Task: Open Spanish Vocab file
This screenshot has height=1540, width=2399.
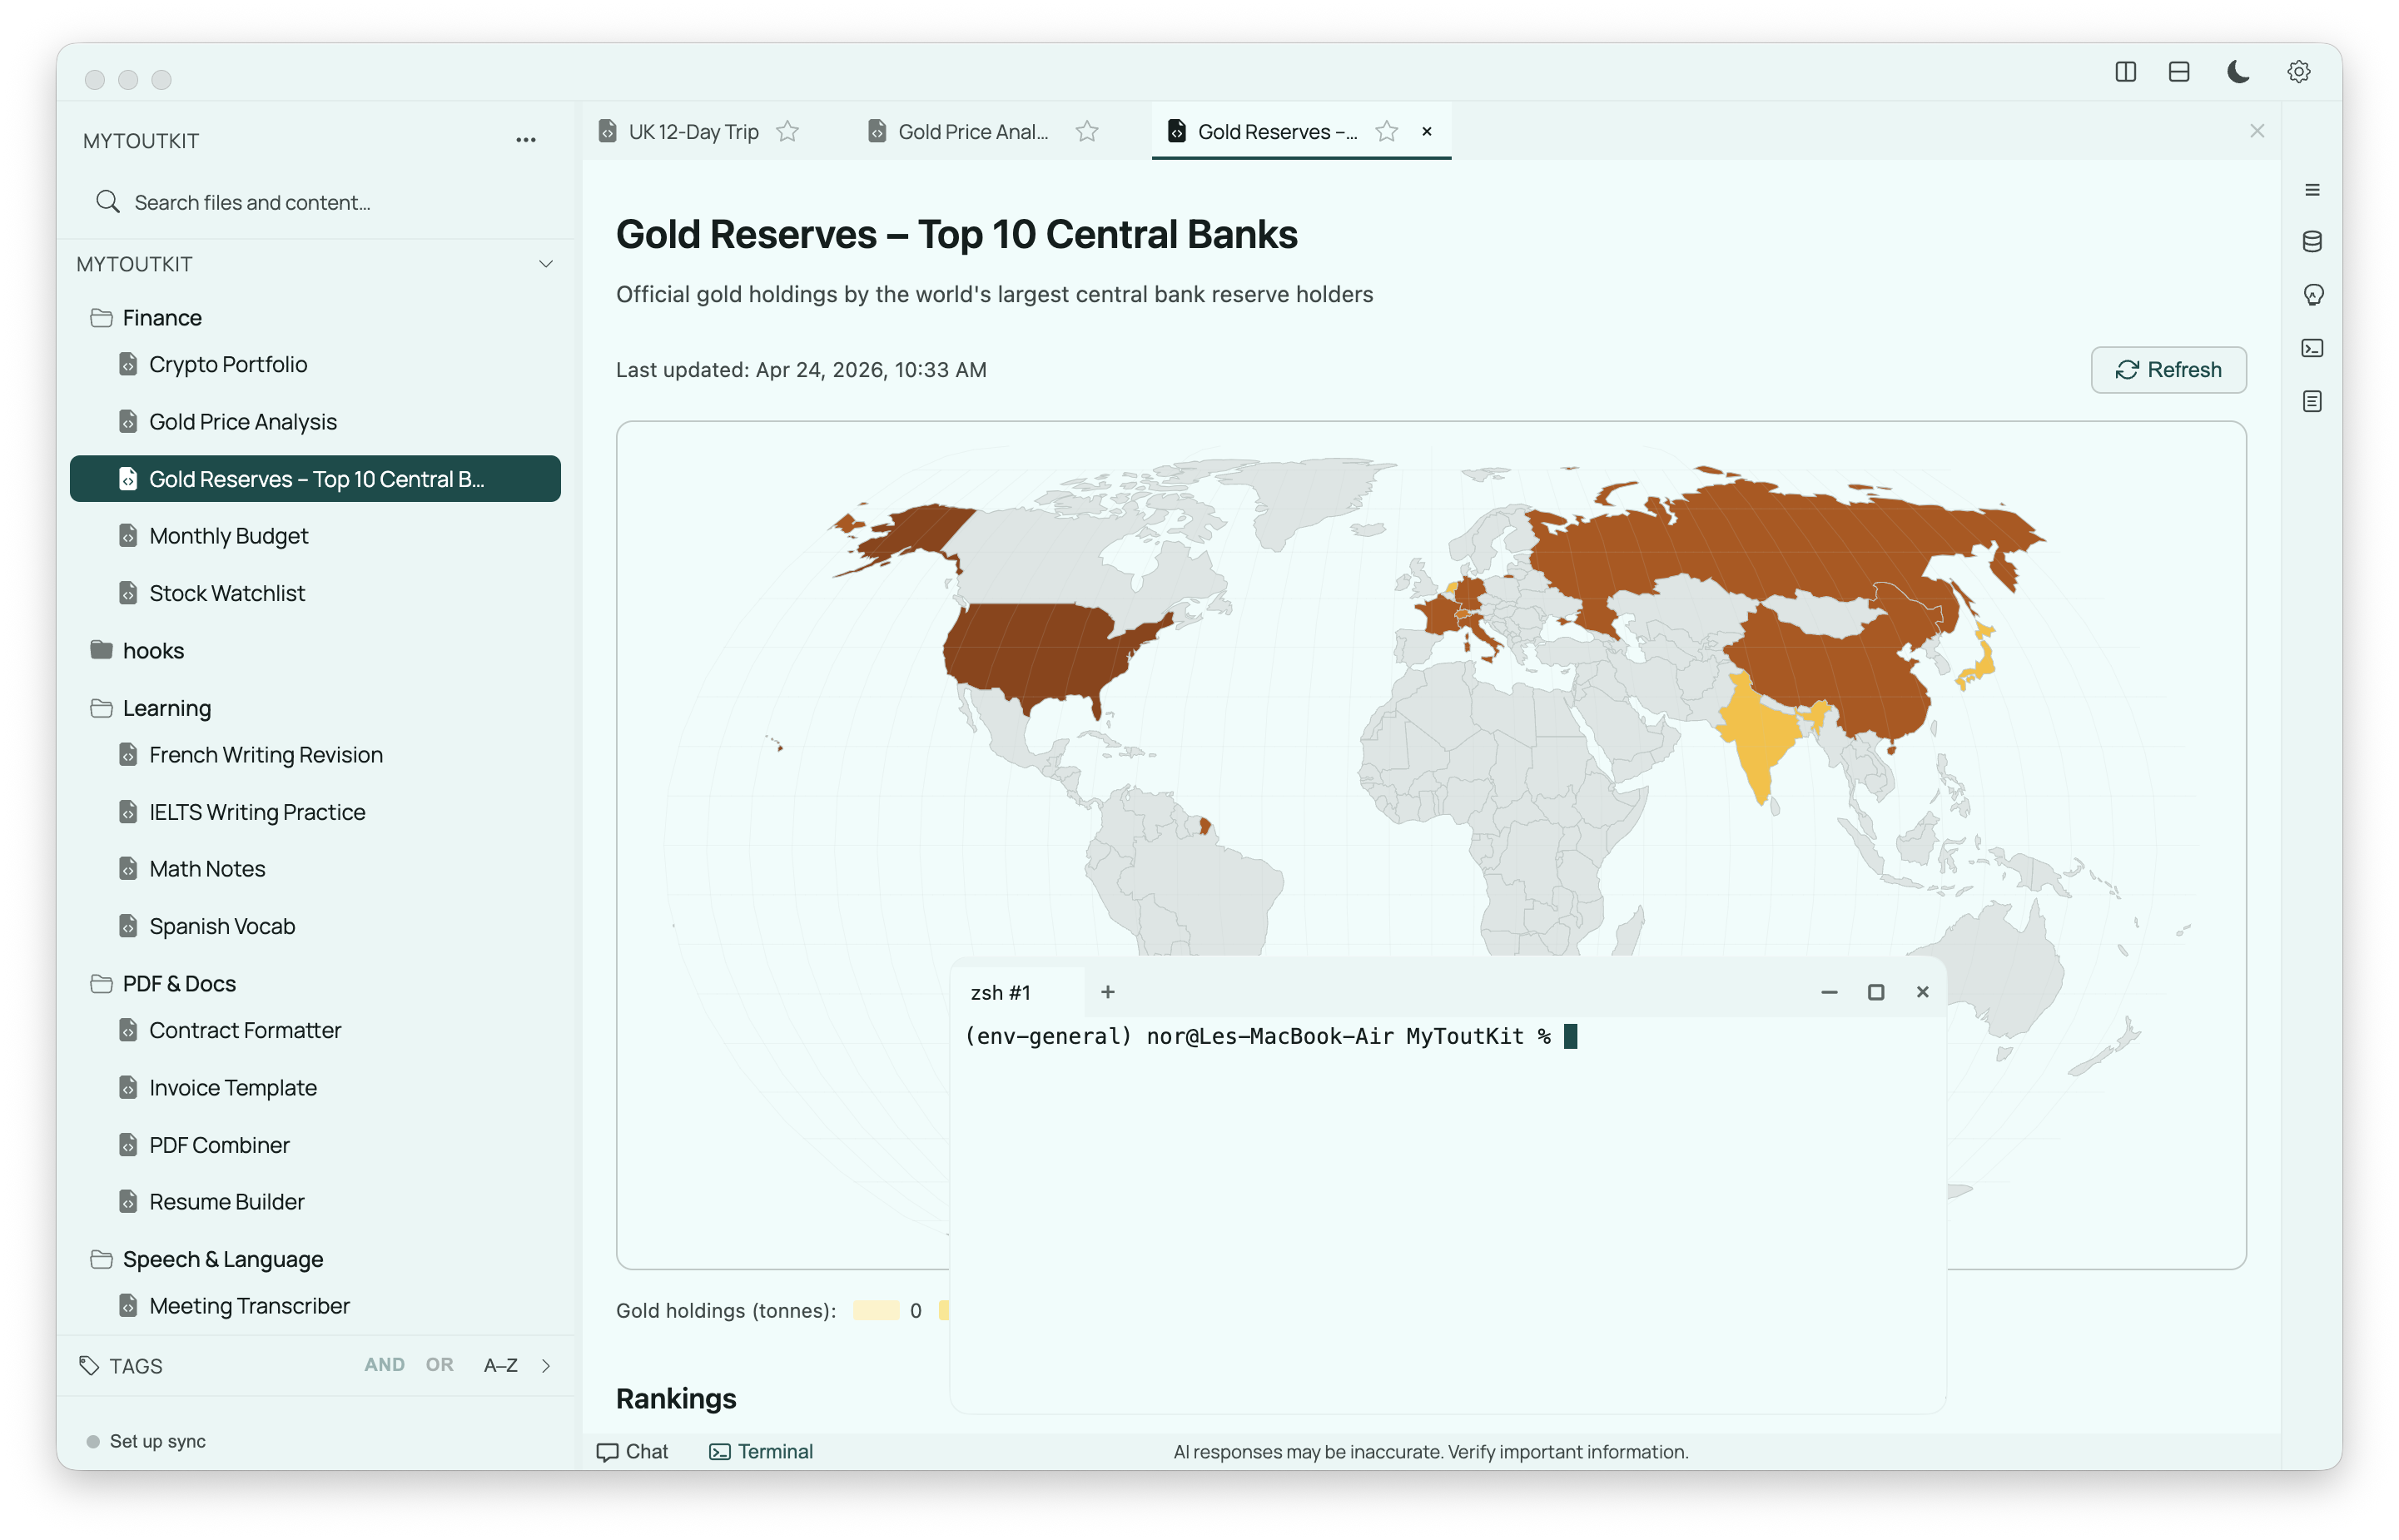Action: [x=222, y=926]
